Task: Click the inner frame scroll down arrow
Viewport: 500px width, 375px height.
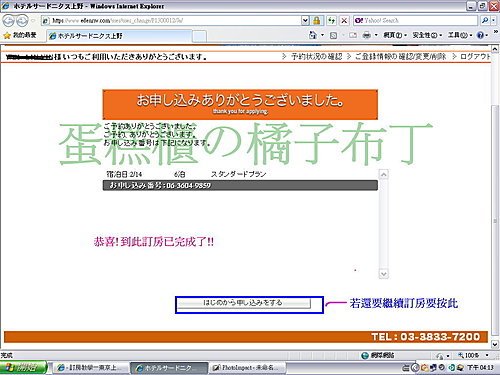Action: 384,274
